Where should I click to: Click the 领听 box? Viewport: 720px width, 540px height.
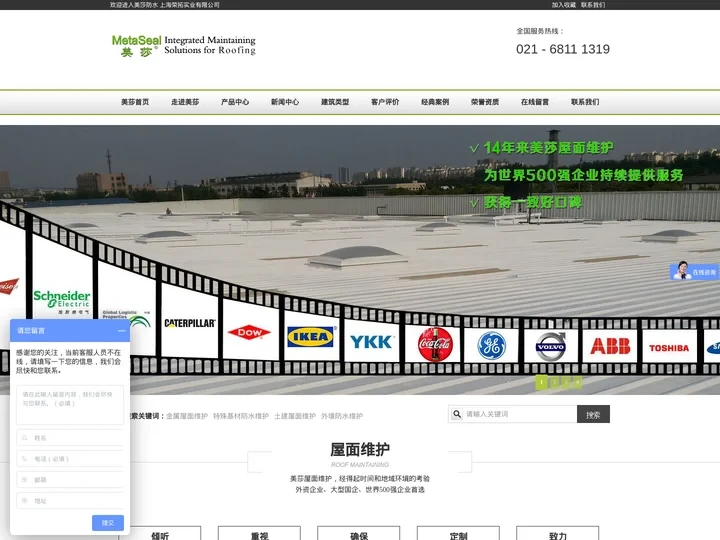pos(160,533)
